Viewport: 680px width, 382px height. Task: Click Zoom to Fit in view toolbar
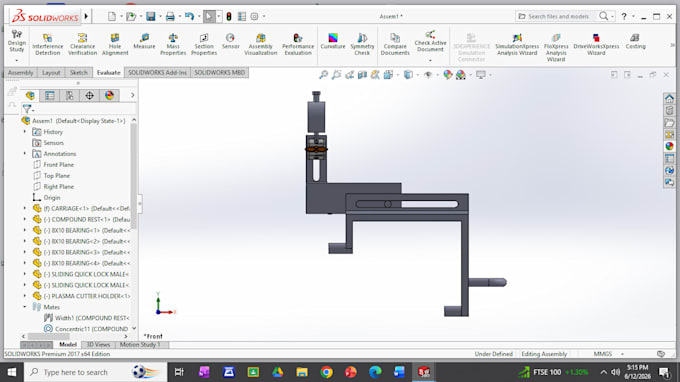(x=324, y=75)
